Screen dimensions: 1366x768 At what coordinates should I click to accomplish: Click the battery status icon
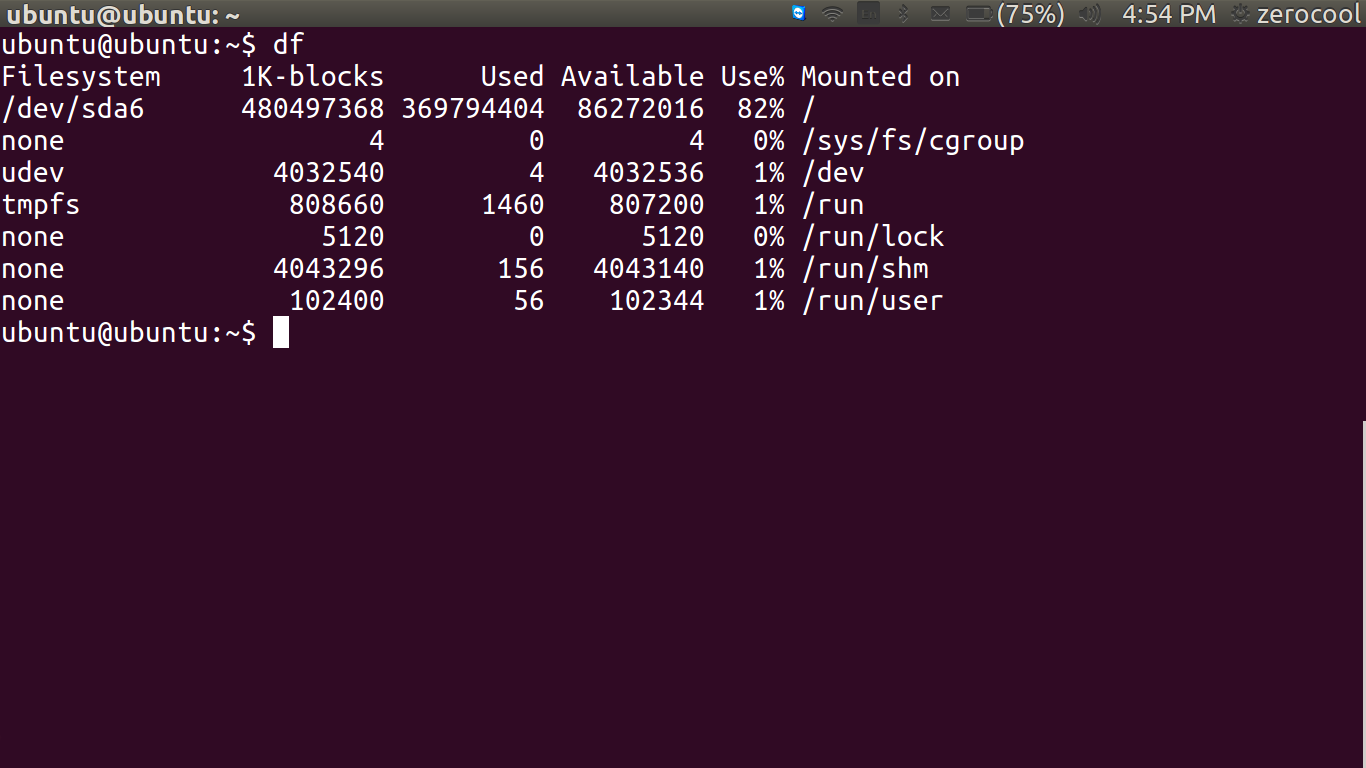(x=979, y=13)
